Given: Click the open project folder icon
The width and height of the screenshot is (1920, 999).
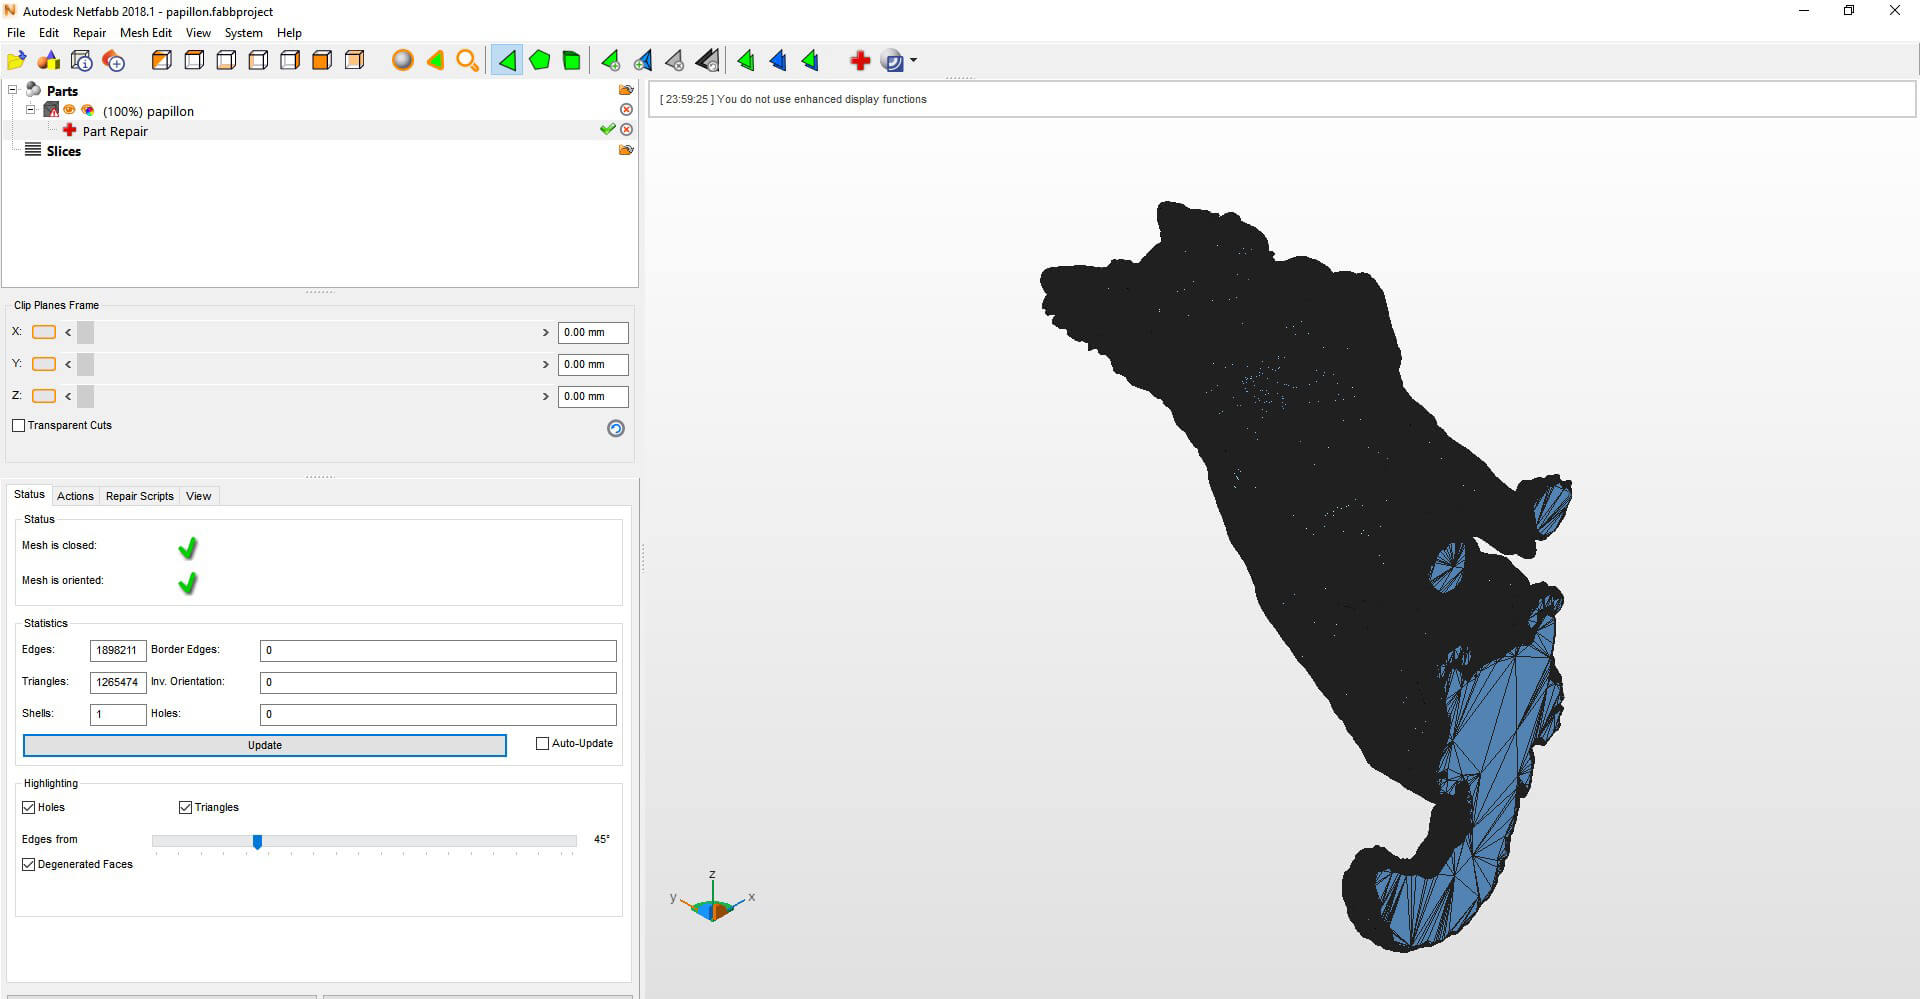Looking at the screenshot, I should point(17,61).
